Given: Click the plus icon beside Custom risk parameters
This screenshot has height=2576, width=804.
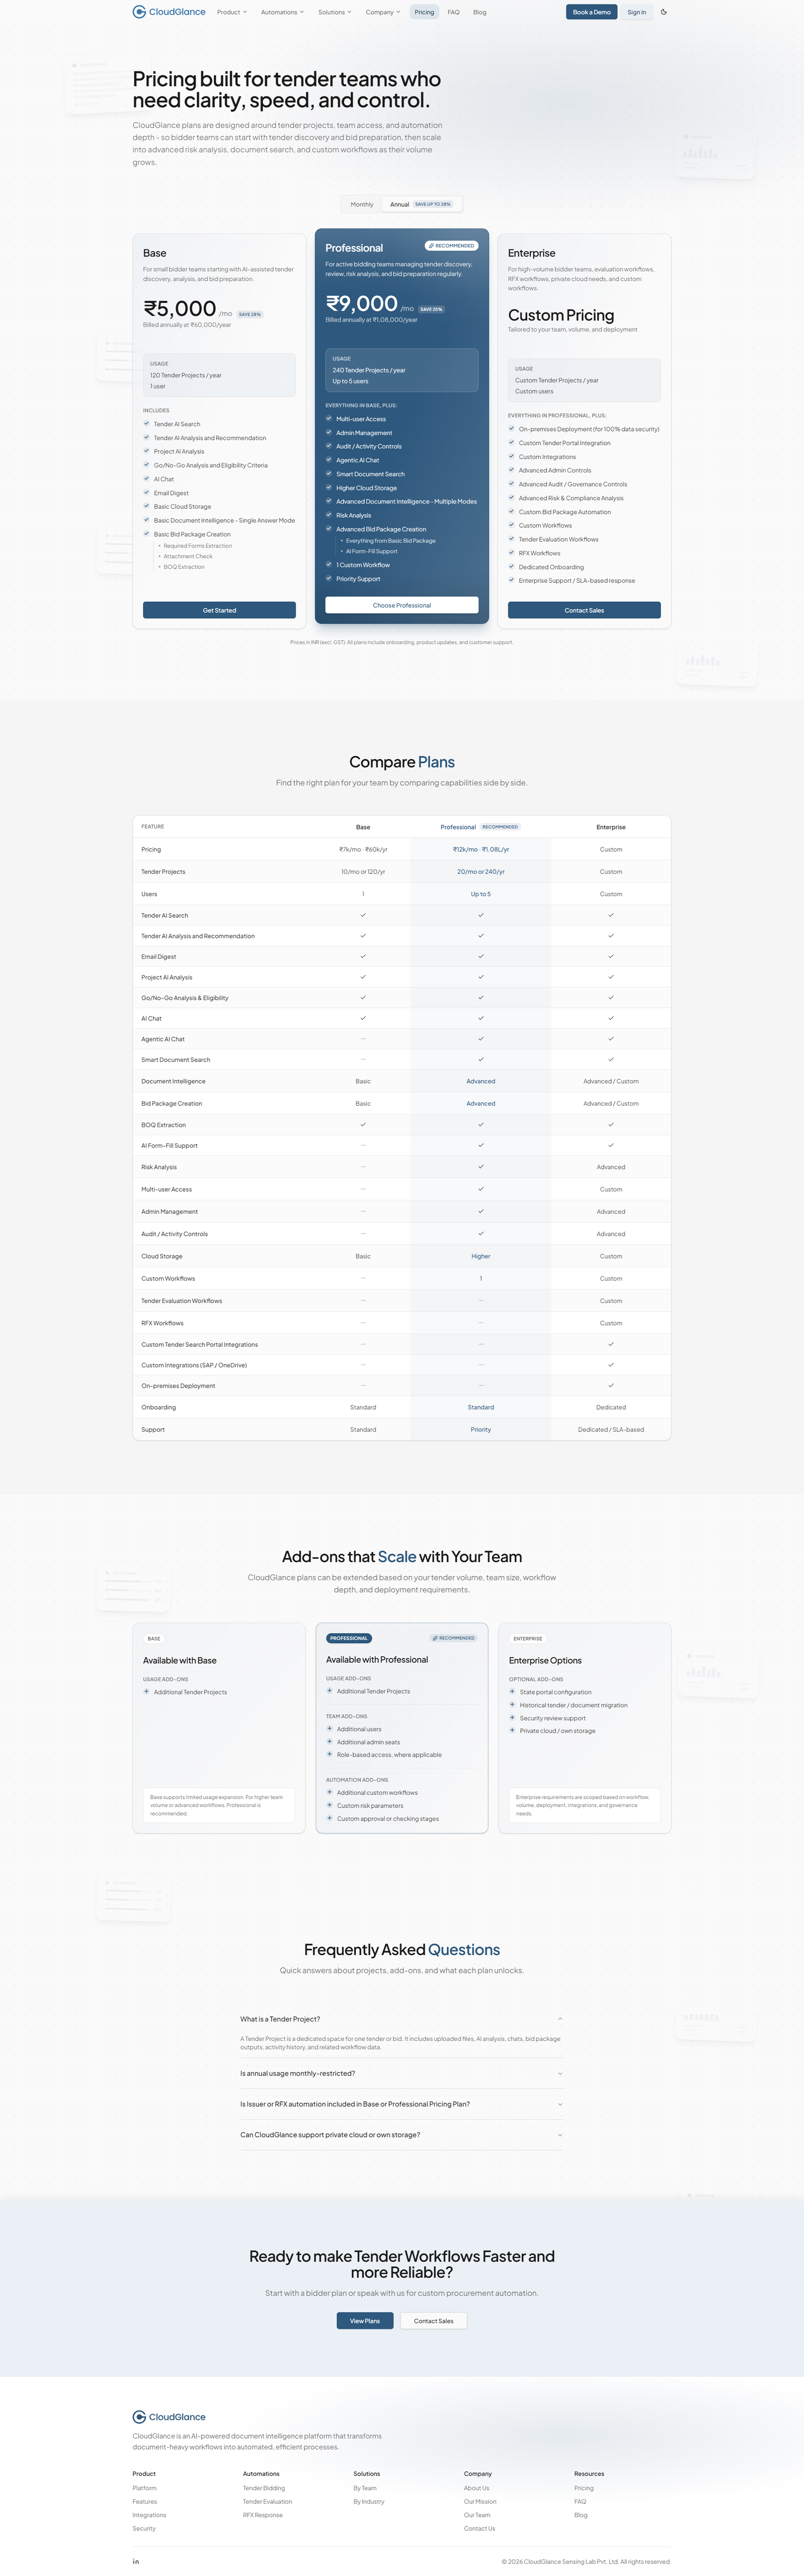Looking at the screenshot, I should [329, 1805].
